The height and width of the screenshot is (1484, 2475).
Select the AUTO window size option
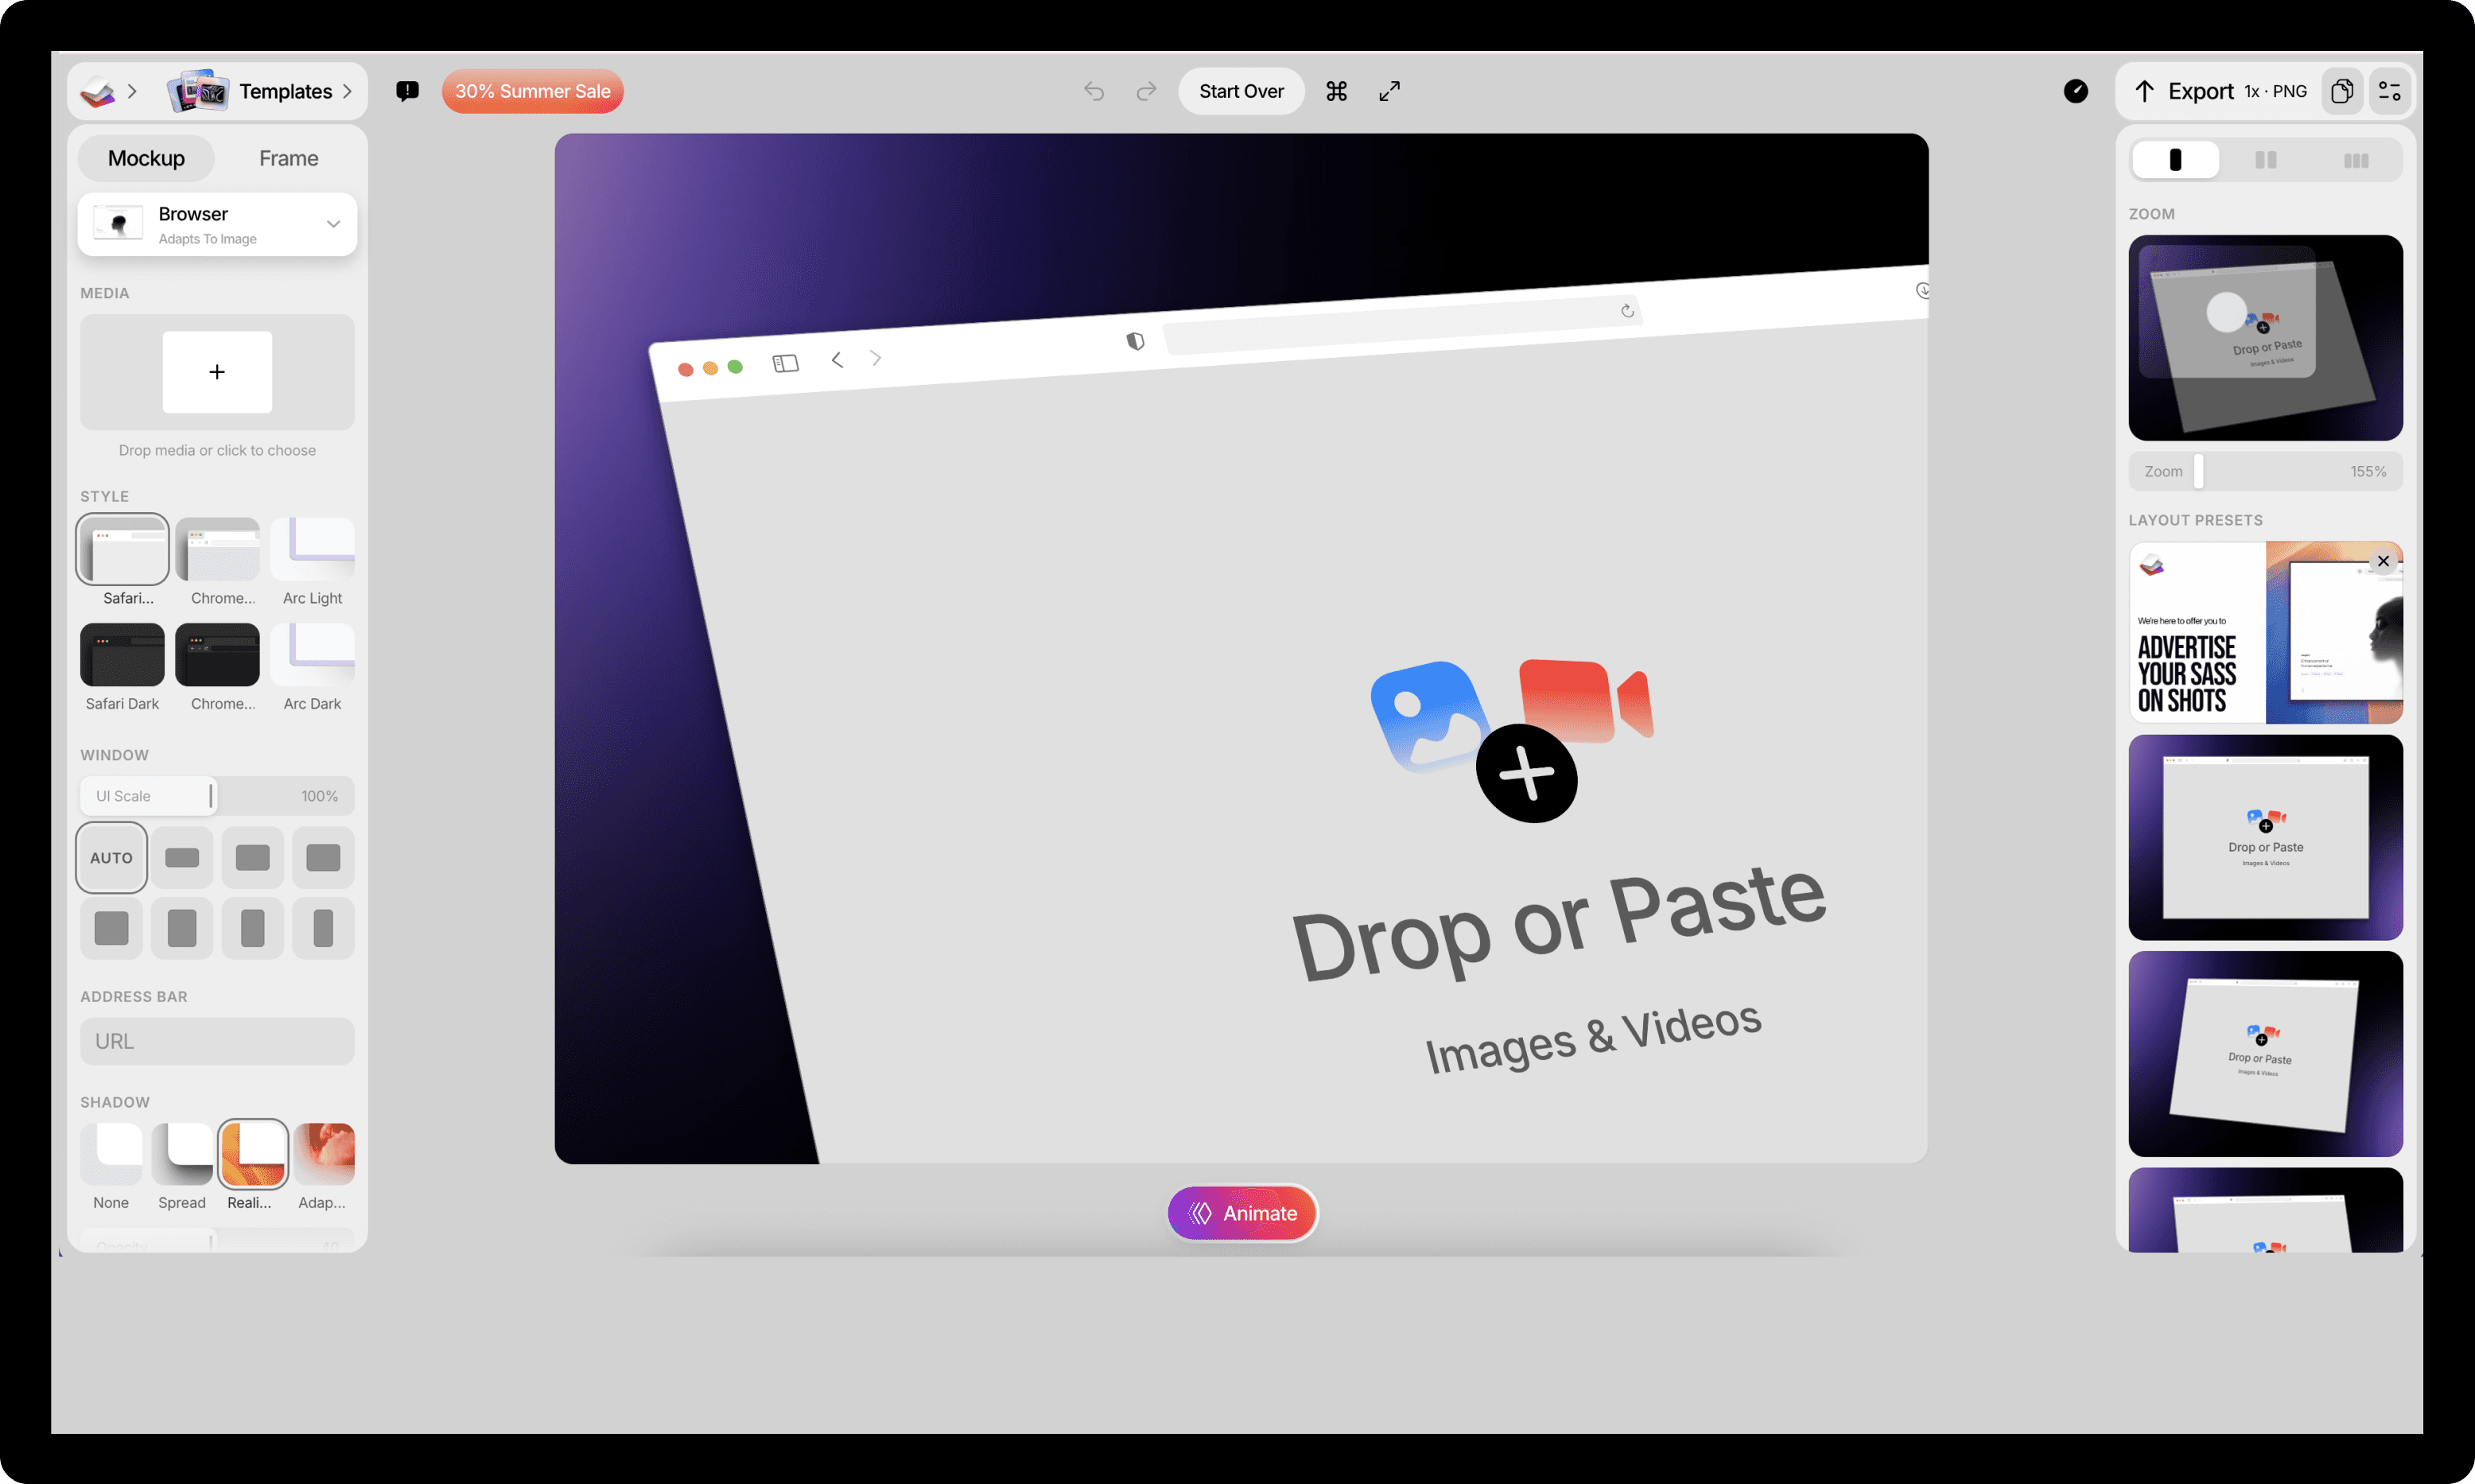point(111,858)
